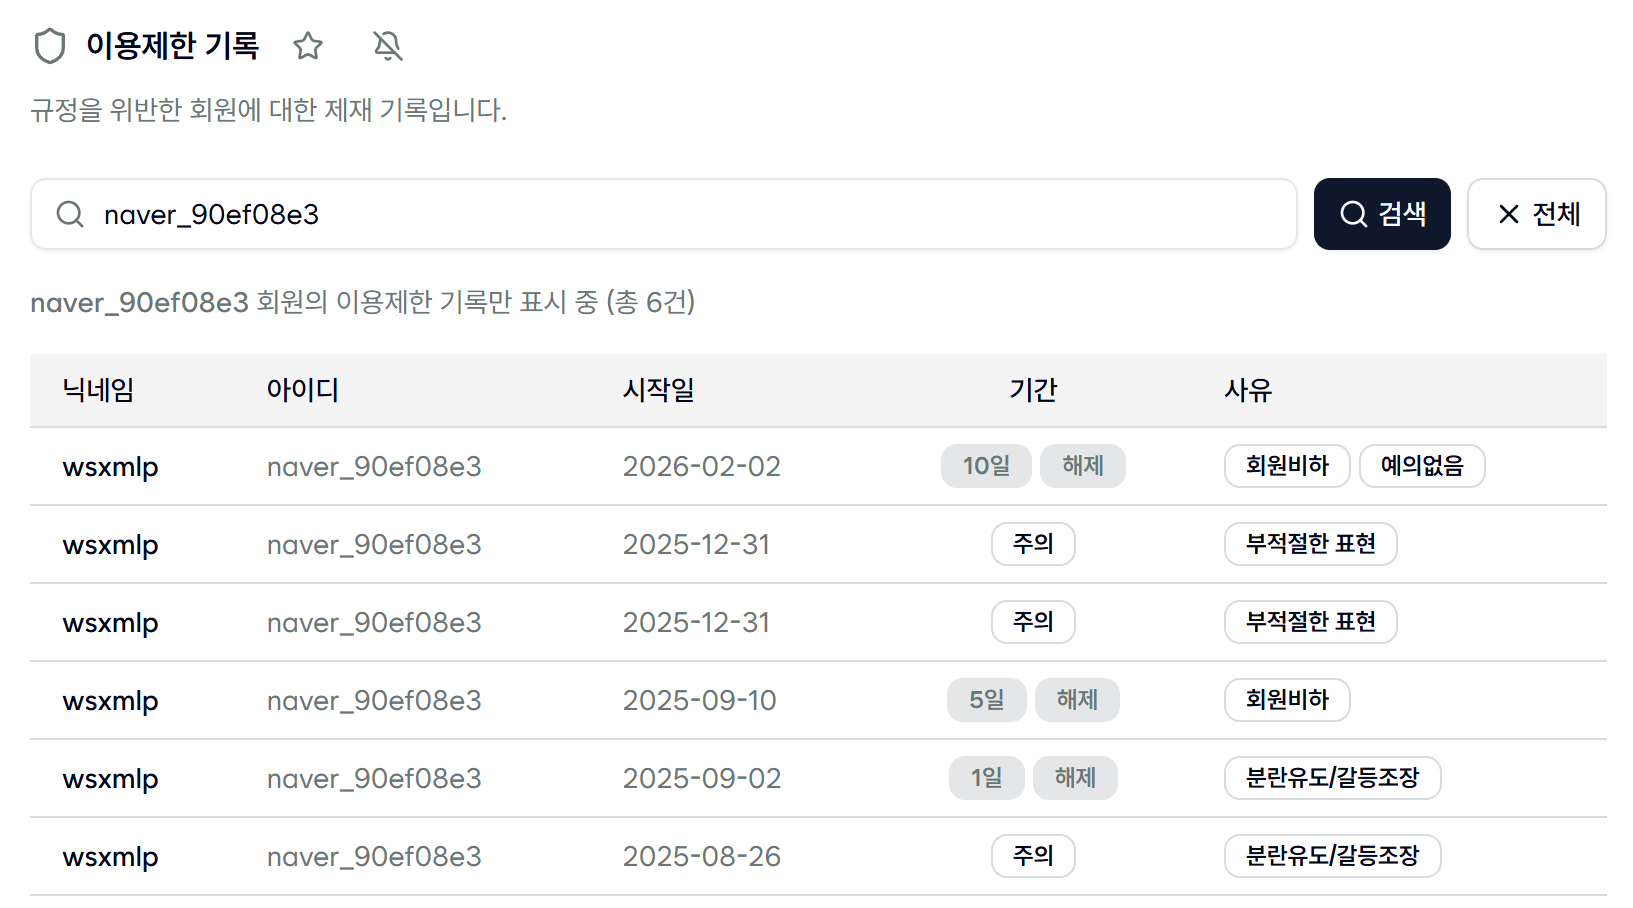Click the 닉네임 column header
Image resolution: width=1633 pixels, height=908 pixels.
point(98,390)
